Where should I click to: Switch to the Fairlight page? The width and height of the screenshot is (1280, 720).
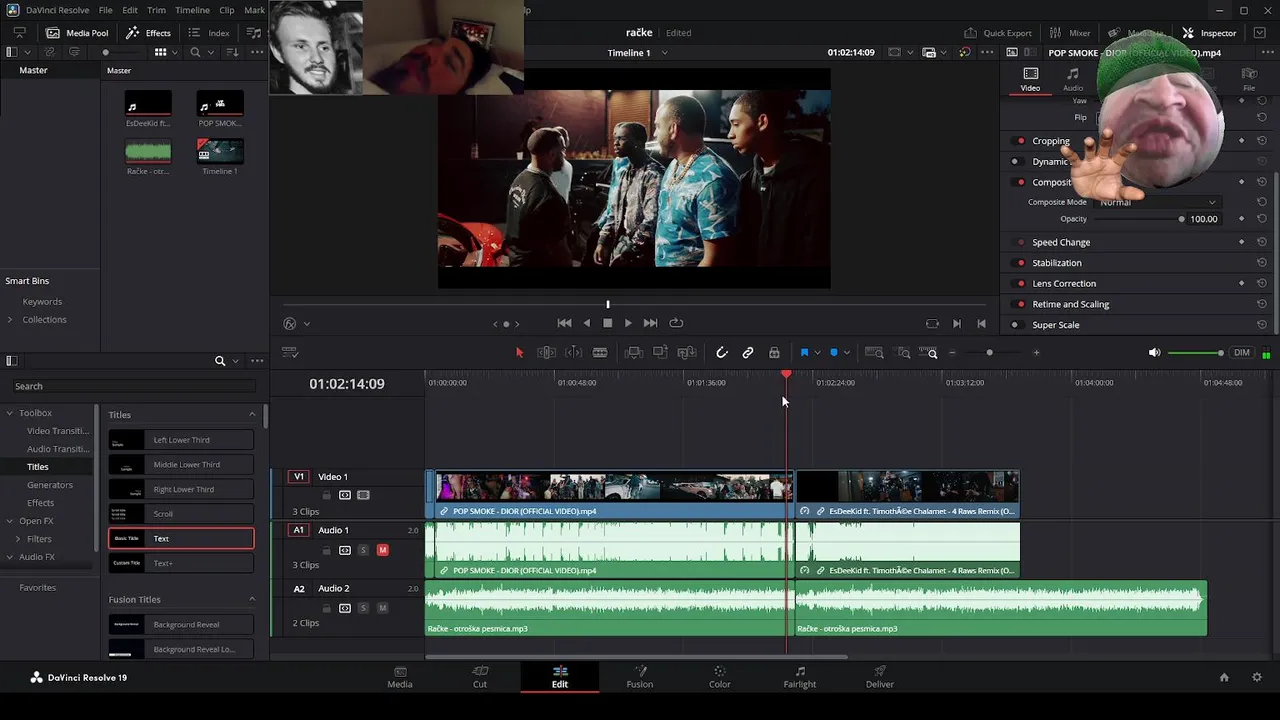tap(800, 677)
